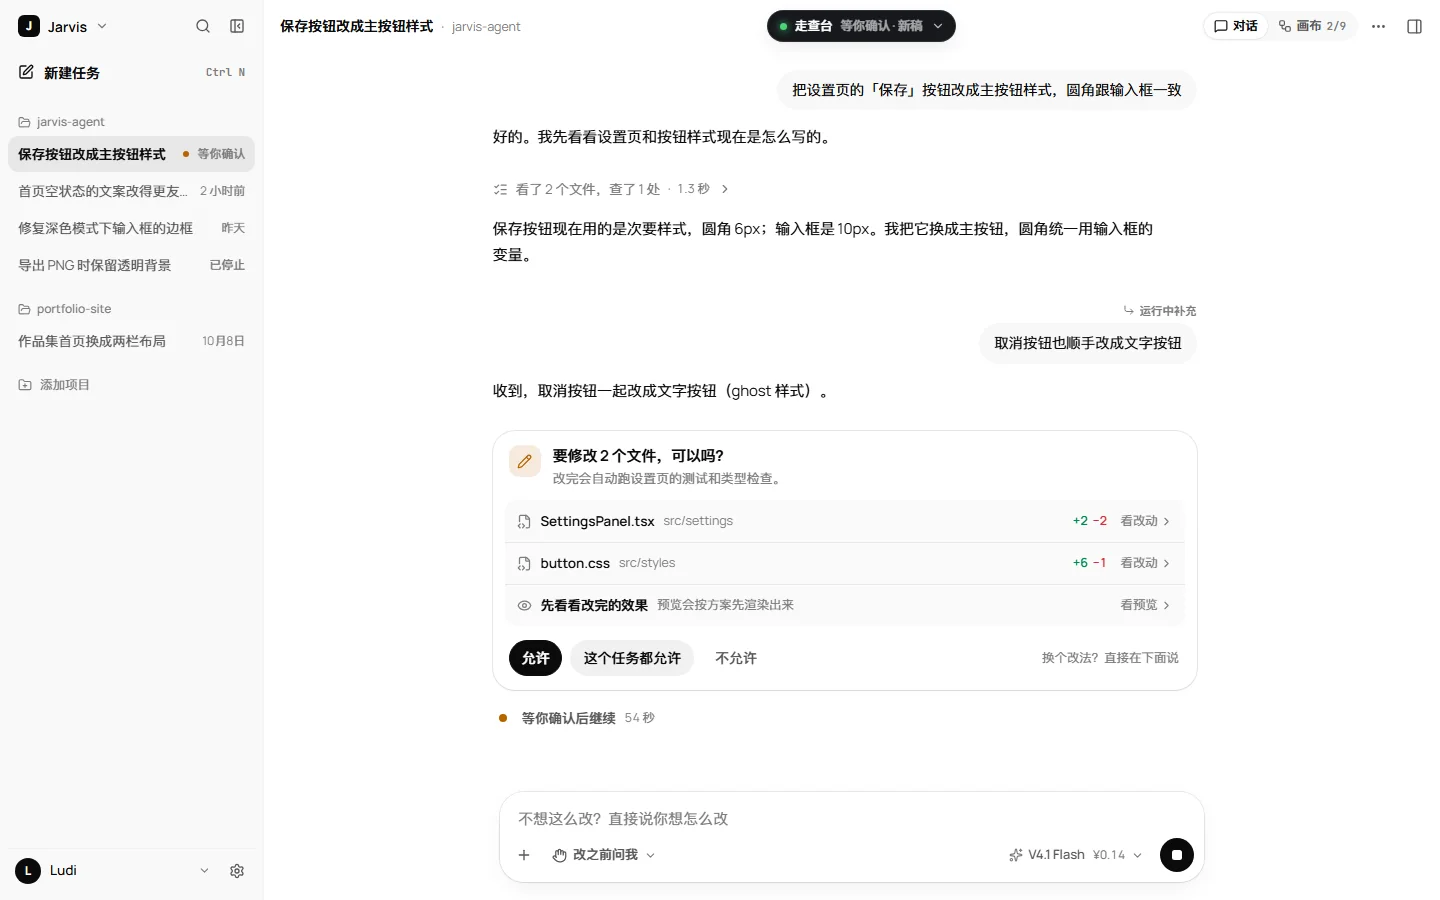Open the 改之前问我 permission mode dropdown
Image resolution: width=1440 pixels, height=900 pixels.
[604, 855]
